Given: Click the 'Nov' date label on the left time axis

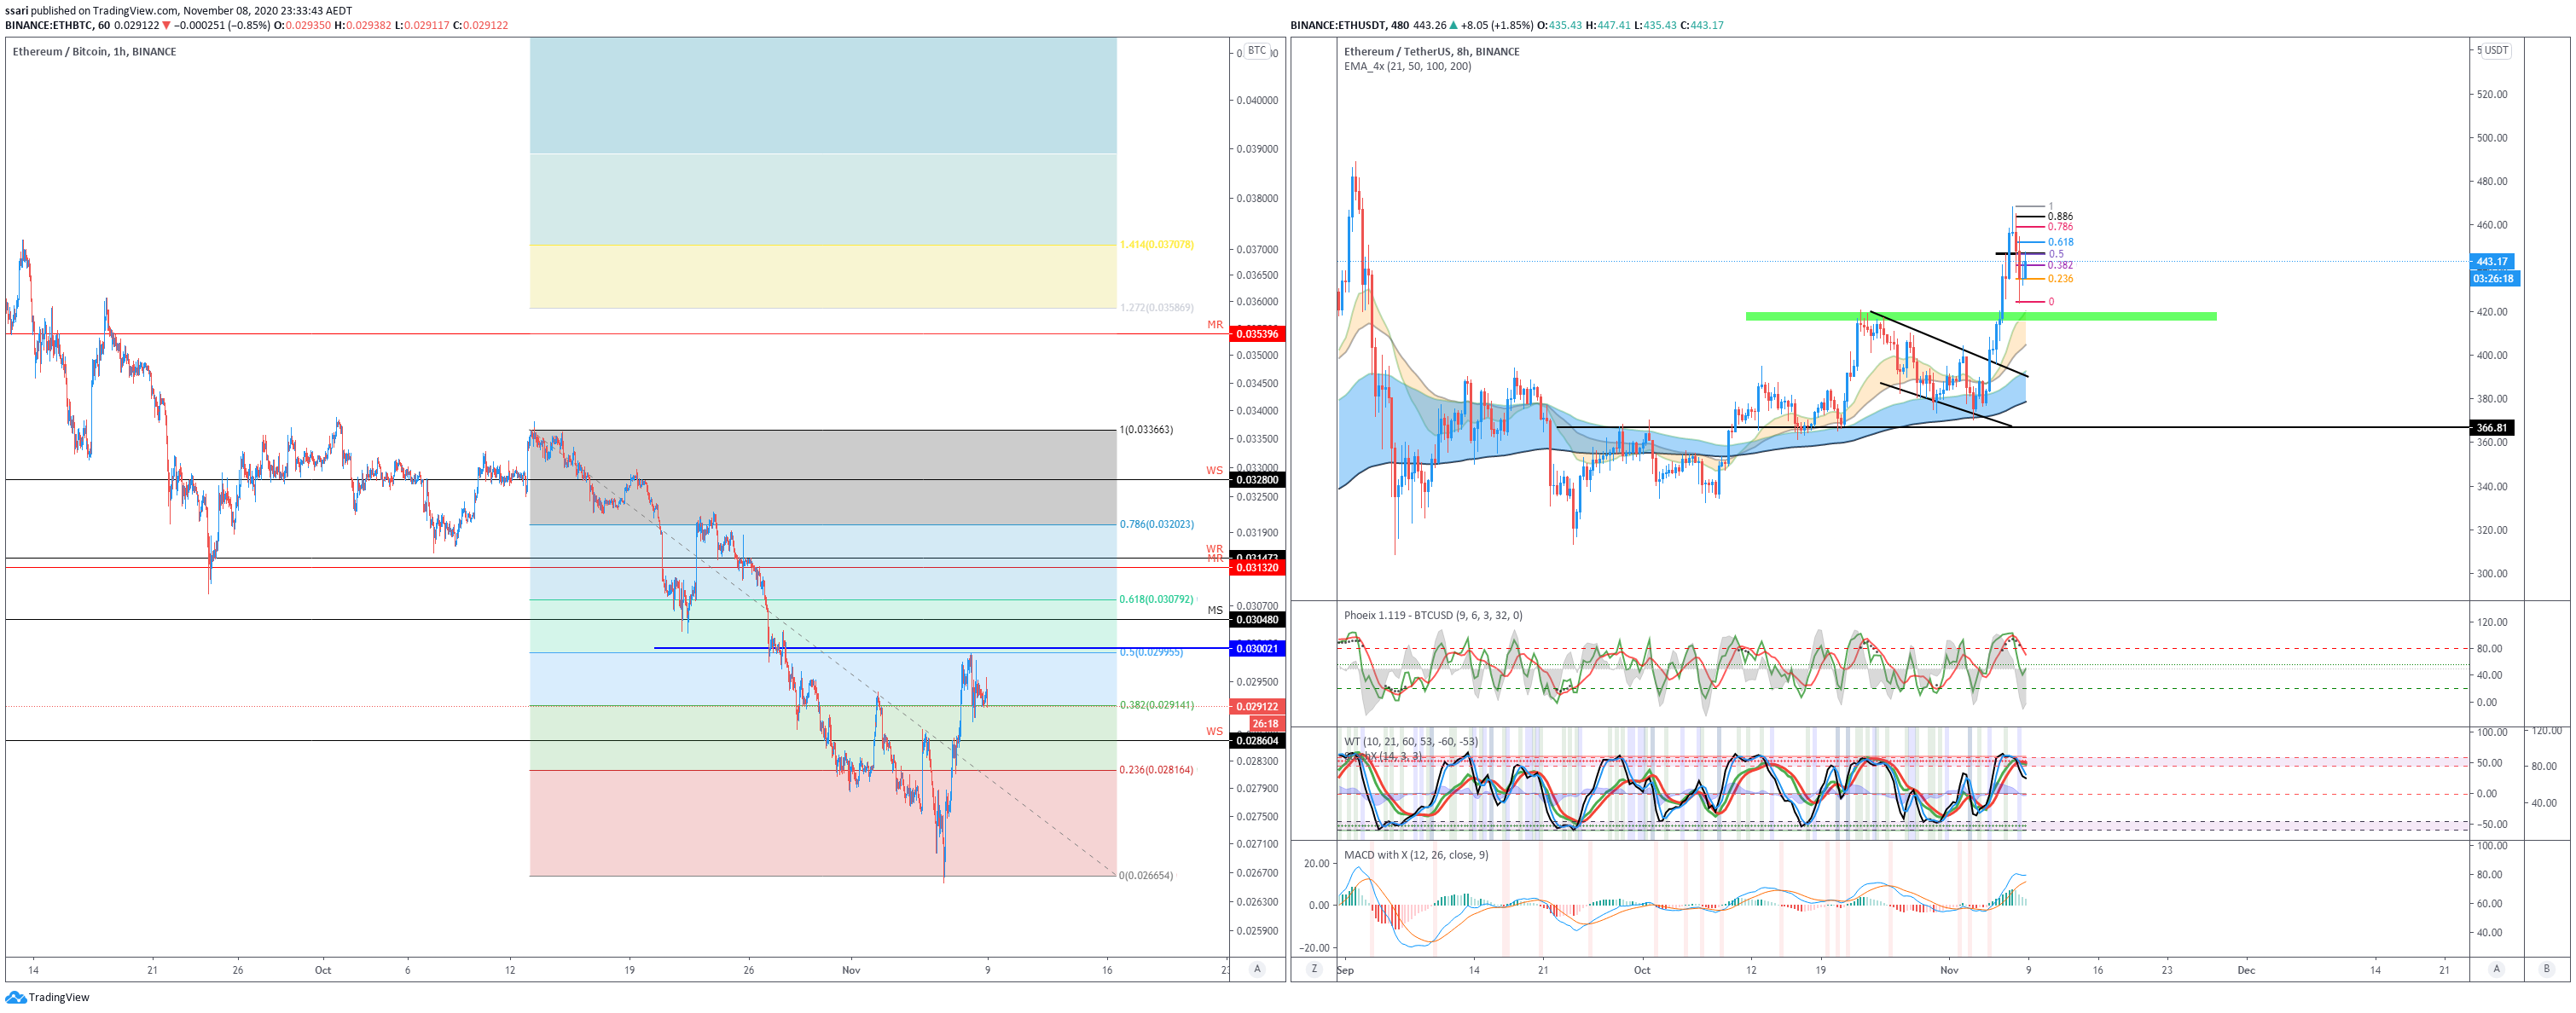Looking at the screenshot, I should (851, 970).
